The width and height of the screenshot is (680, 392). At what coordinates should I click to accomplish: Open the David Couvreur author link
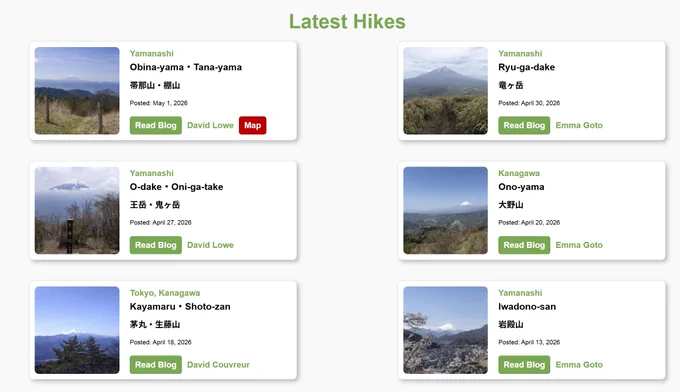(218, 365)
